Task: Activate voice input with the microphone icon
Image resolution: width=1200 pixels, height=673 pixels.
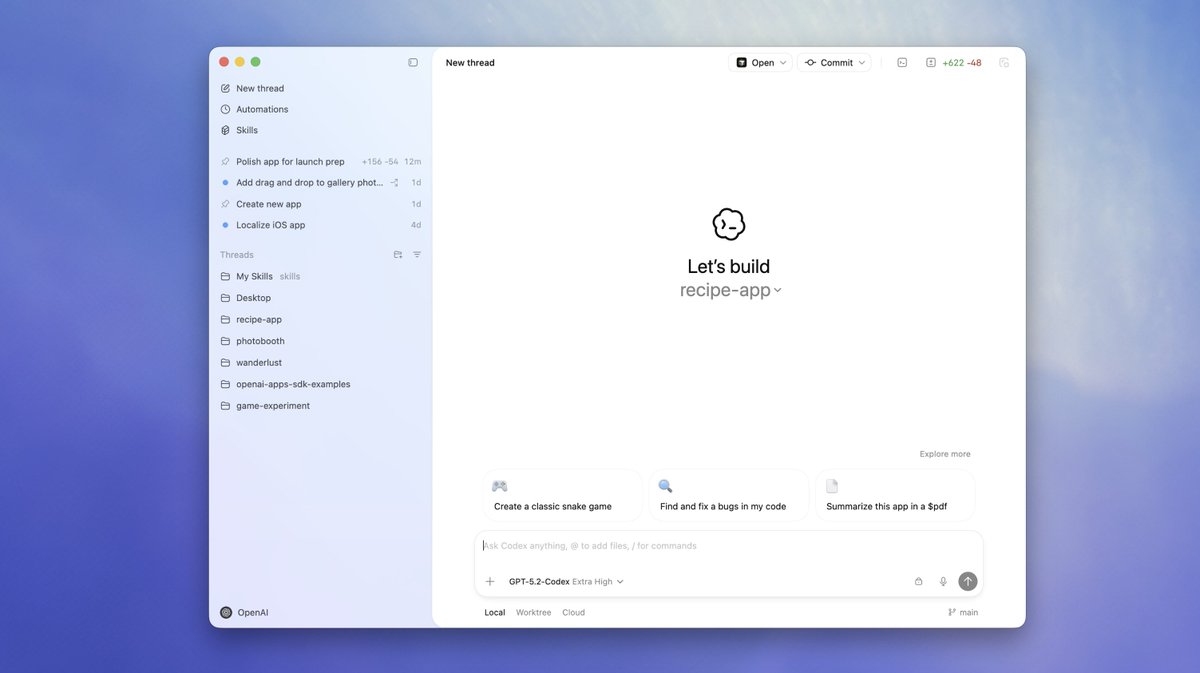Action: point(942,581)
